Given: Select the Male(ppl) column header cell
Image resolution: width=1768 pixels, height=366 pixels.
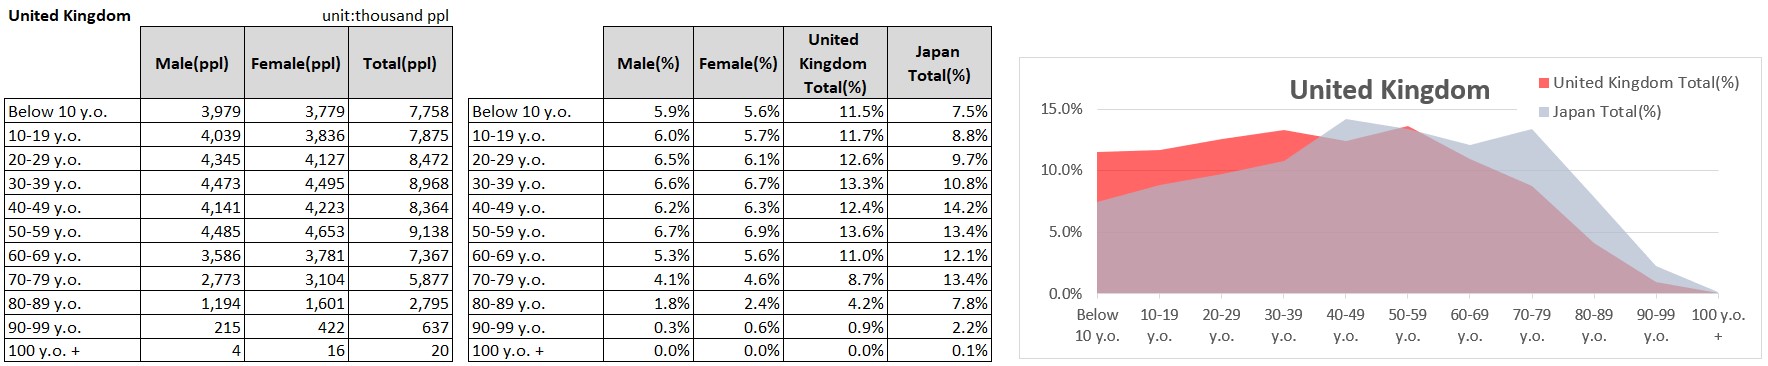Looking at the screenshot, I should click(192, 63).
